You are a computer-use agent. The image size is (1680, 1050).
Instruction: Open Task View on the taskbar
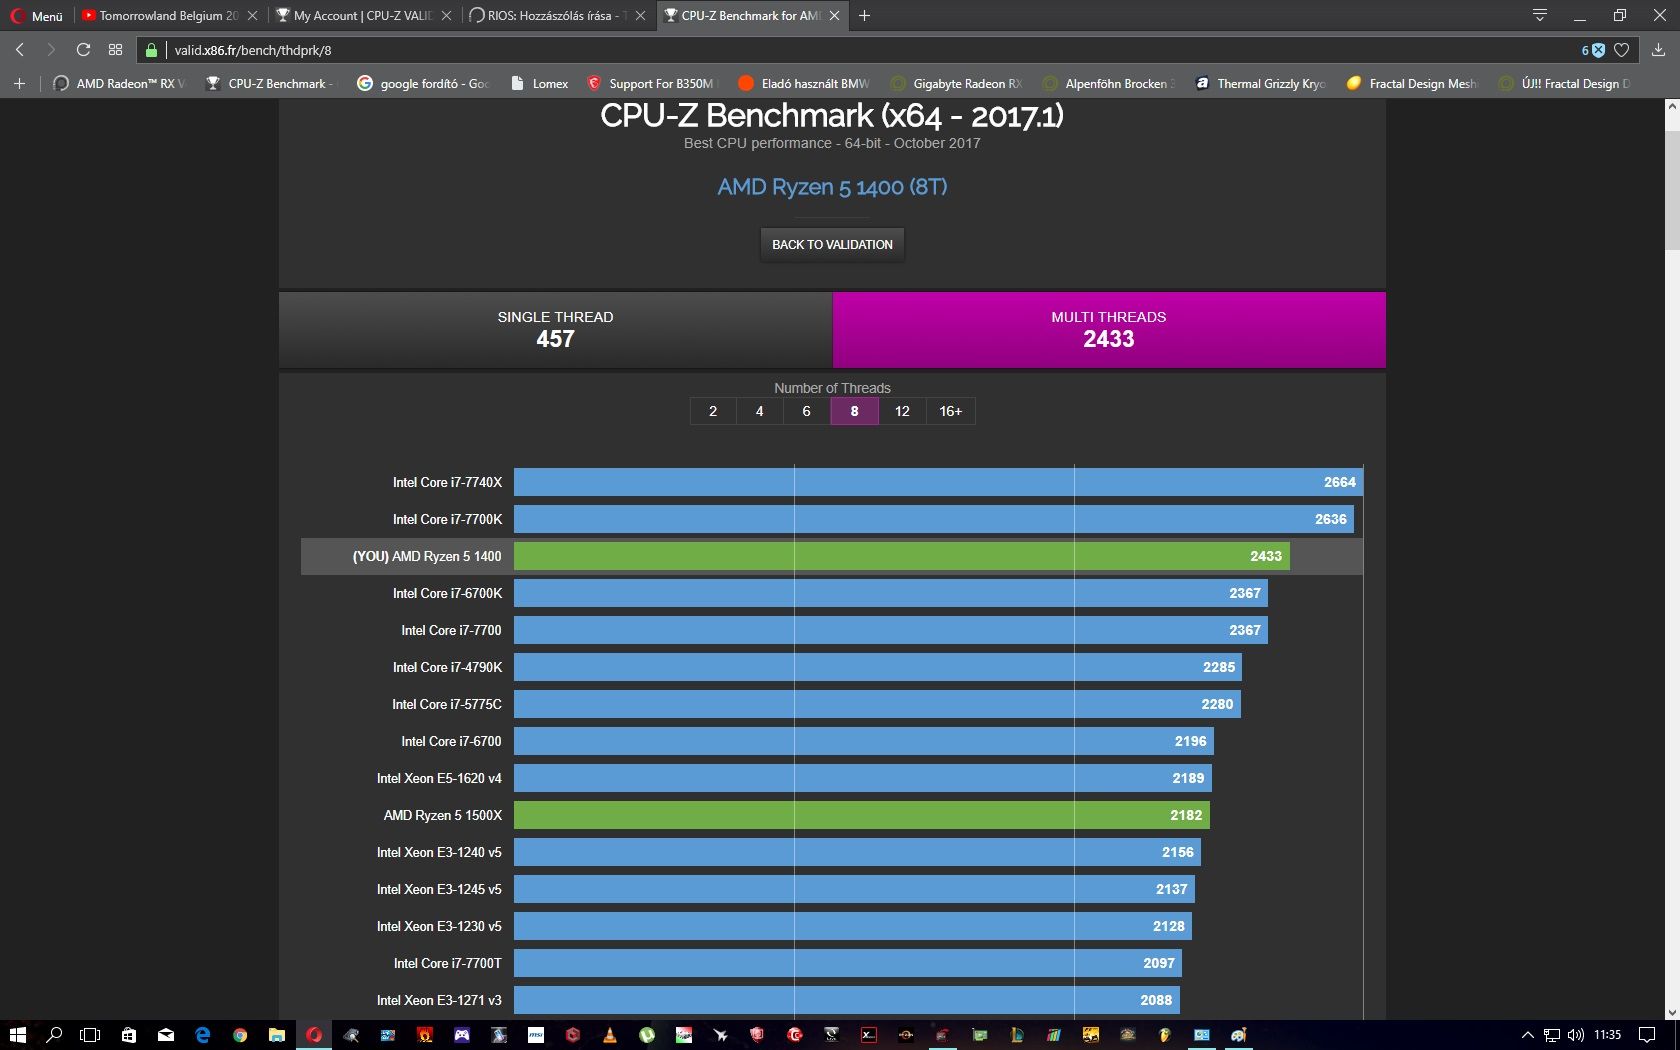(x=90, y=1035)
